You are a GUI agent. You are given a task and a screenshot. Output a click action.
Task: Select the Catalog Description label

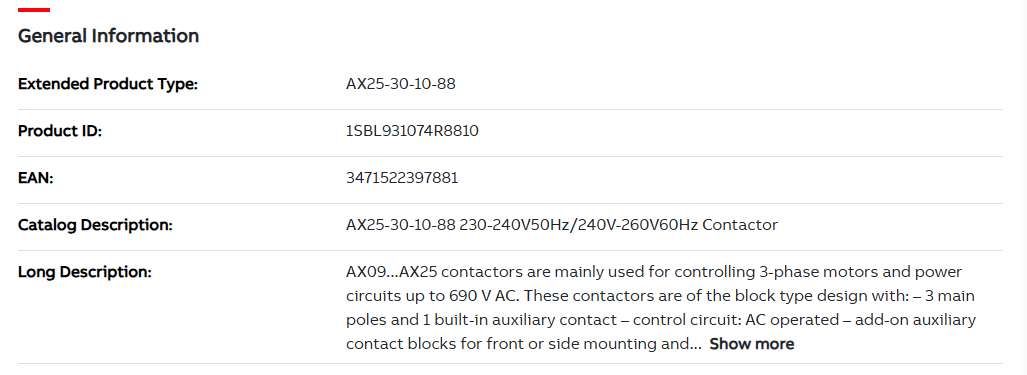pyautogui.click(x=95, y=224)
